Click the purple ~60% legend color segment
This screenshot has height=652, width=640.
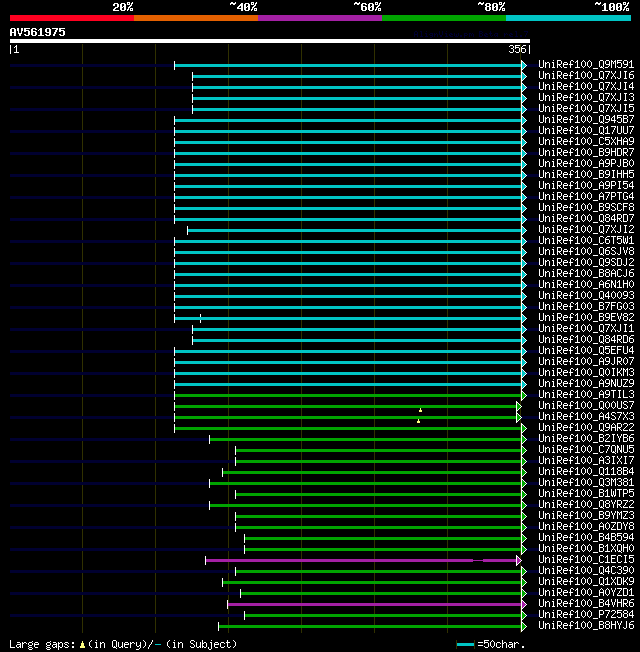click(x=320, y=18)
